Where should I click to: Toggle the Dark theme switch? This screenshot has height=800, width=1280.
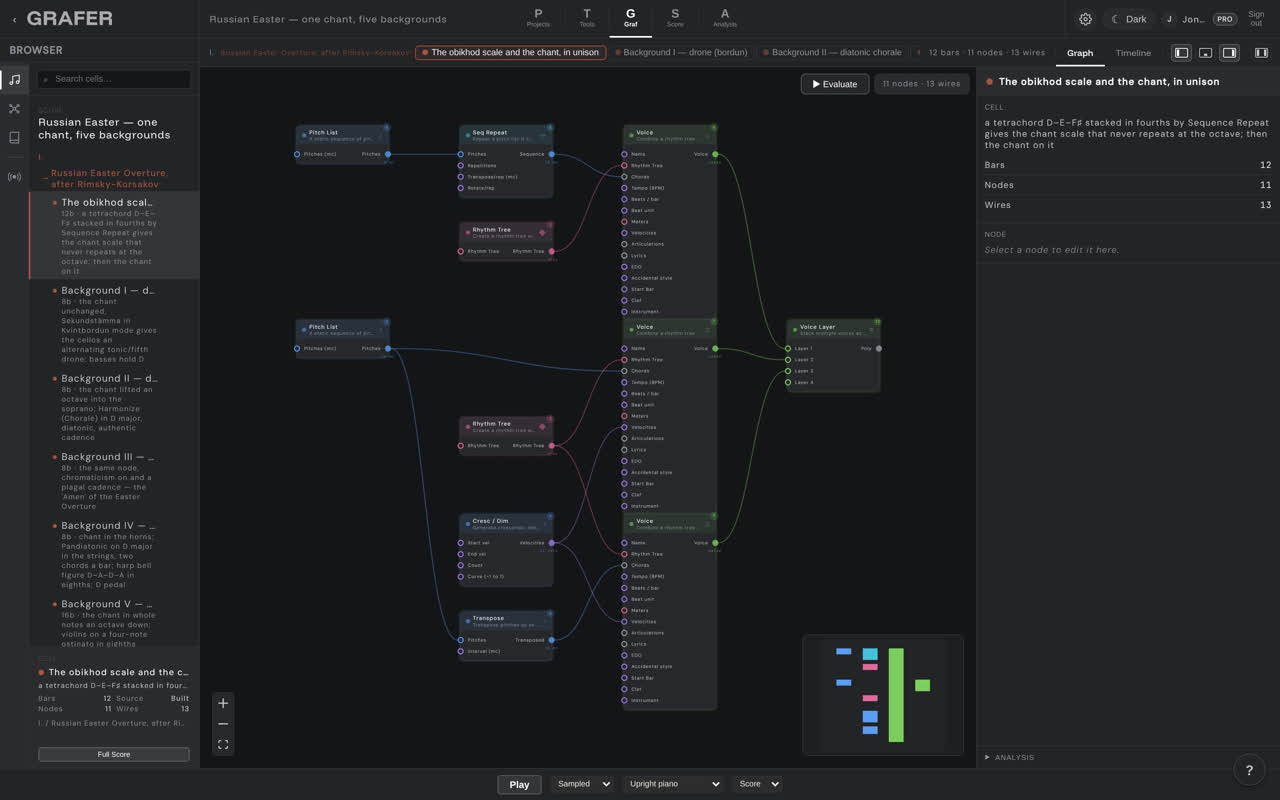(x=1129, y=19)
